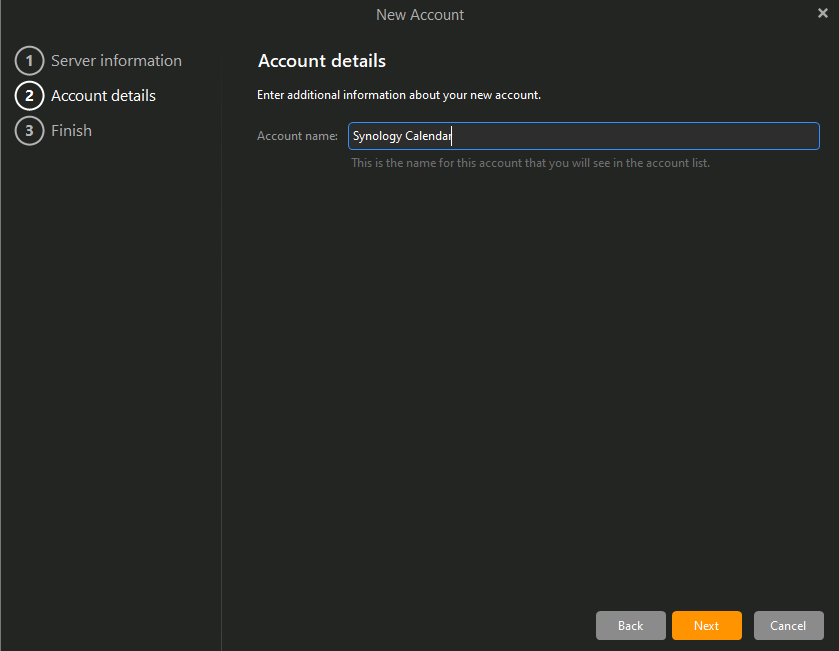The height and width of the screenshot is (651, 839).
Task: Click the Next button
Action: [706, 625]
